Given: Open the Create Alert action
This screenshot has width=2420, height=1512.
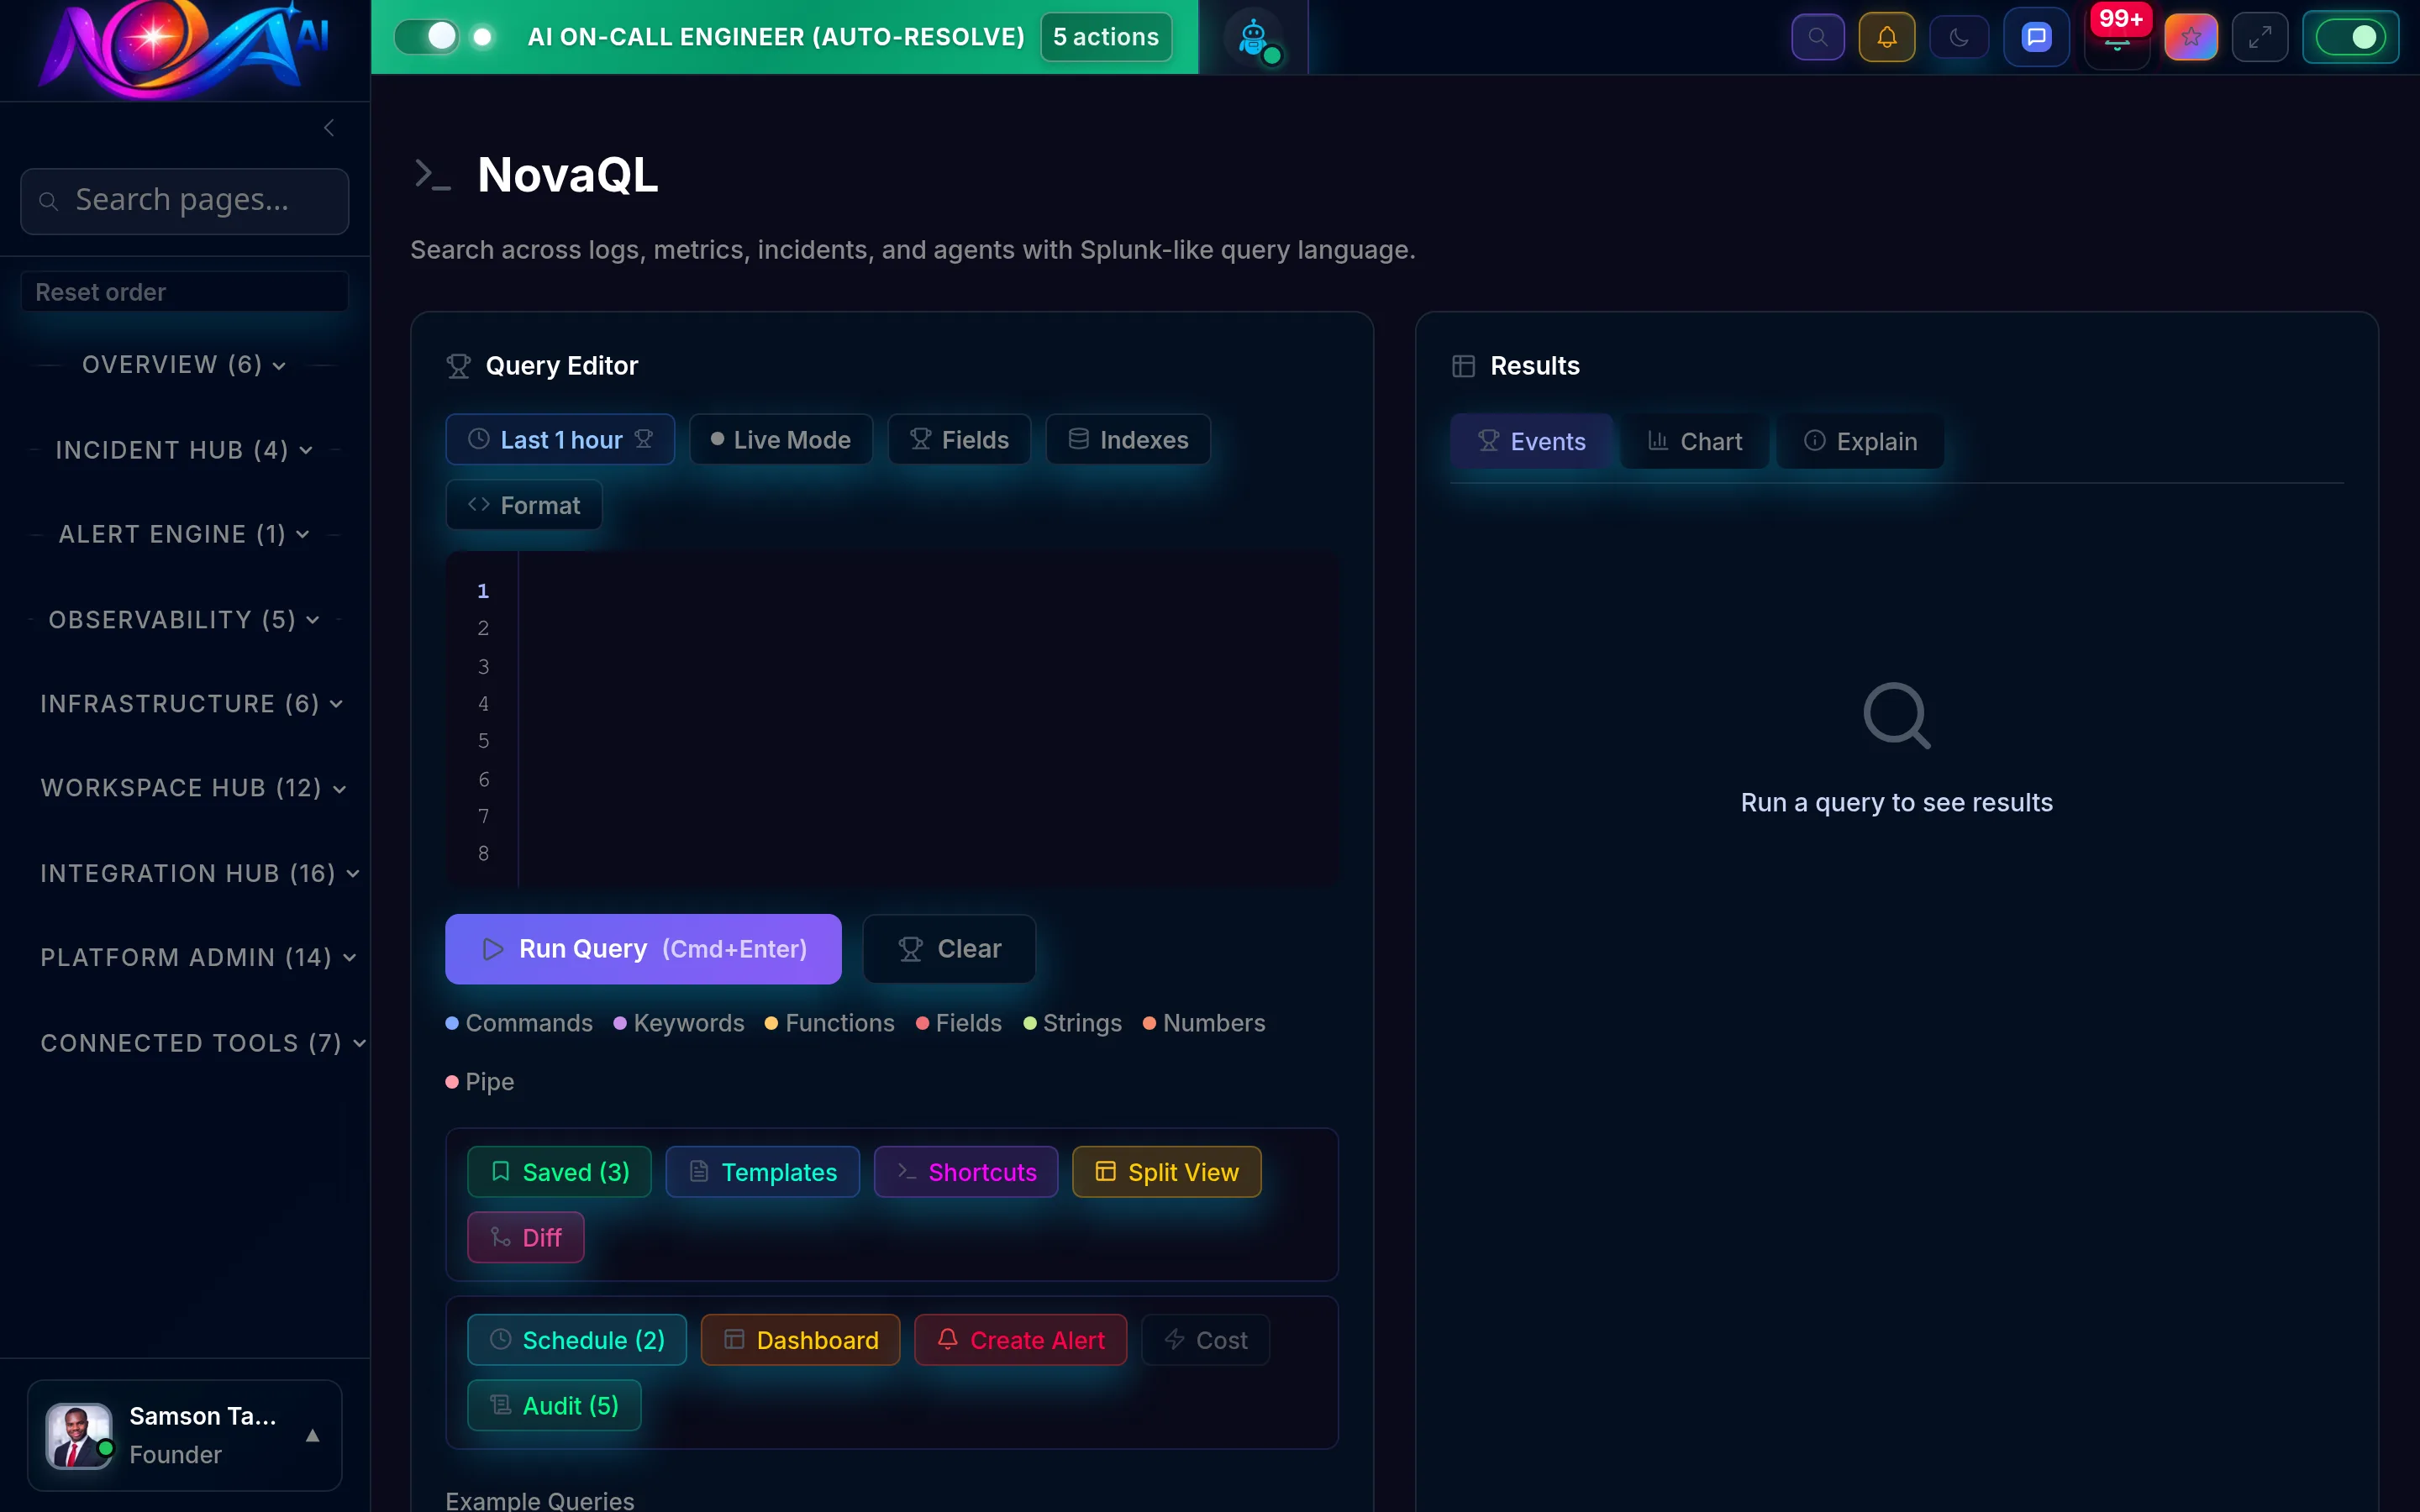Looking at the screenshot, I should (x=1020, y=1340).
